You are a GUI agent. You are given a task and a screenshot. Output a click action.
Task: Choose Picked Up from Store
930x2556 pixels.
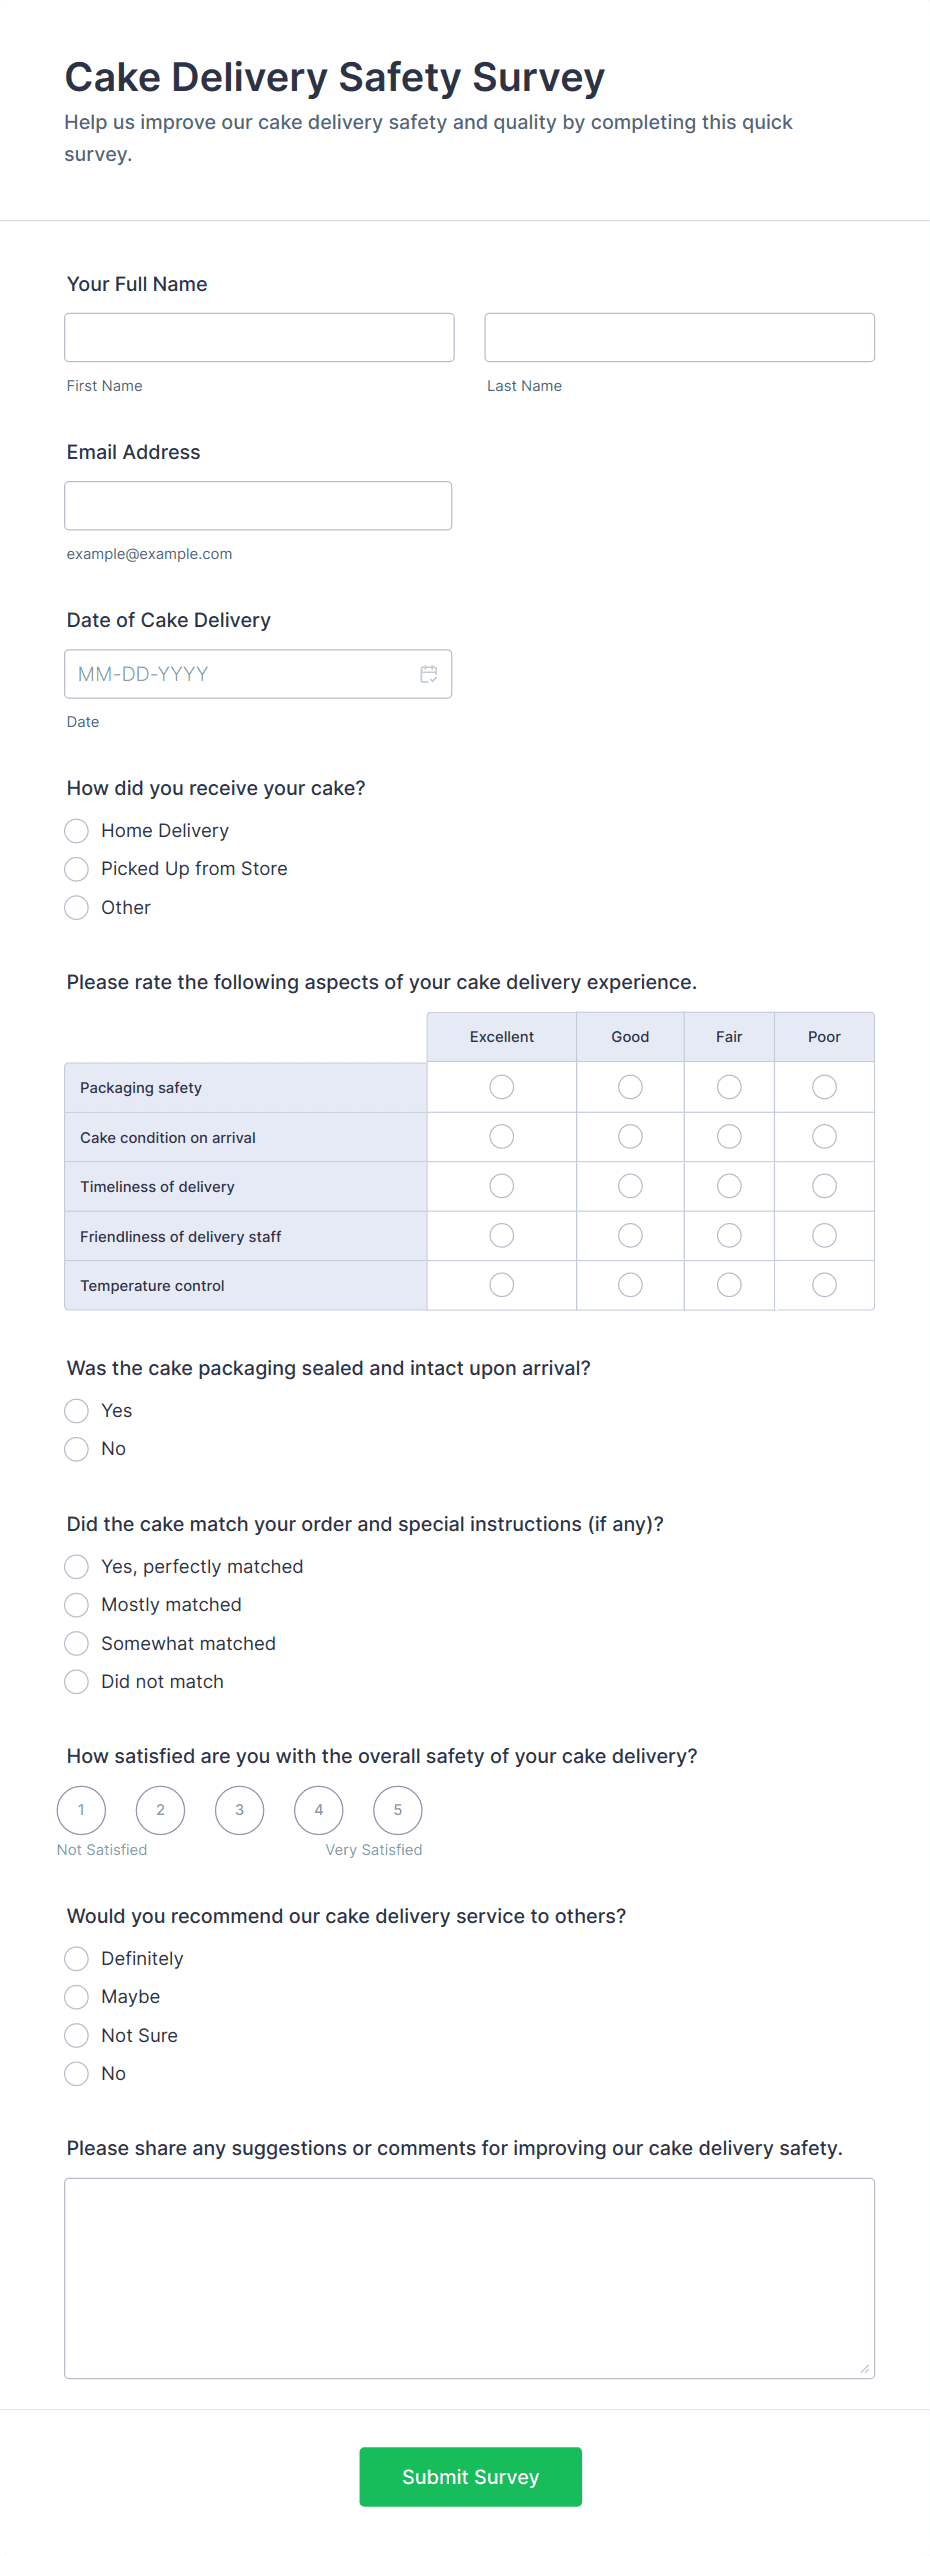[77, 869]
